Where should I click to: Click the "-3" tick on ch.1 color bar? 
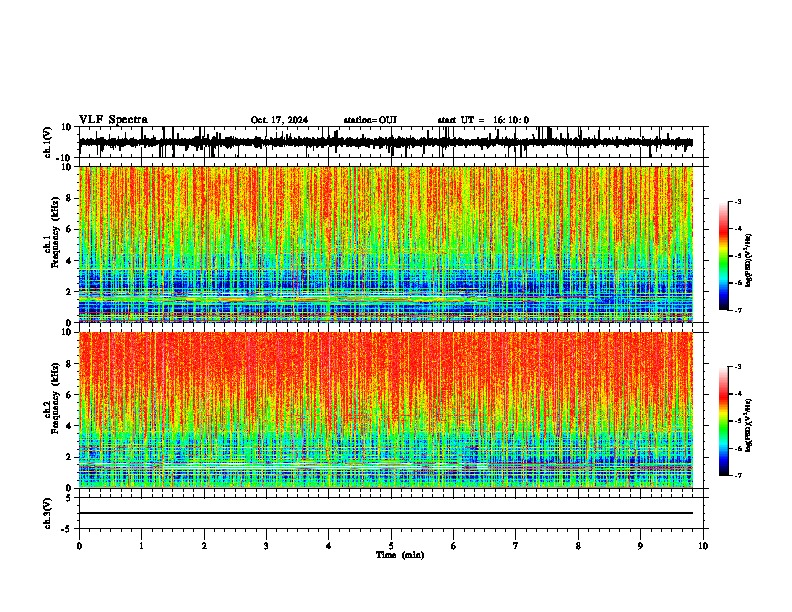coord(737,202)
